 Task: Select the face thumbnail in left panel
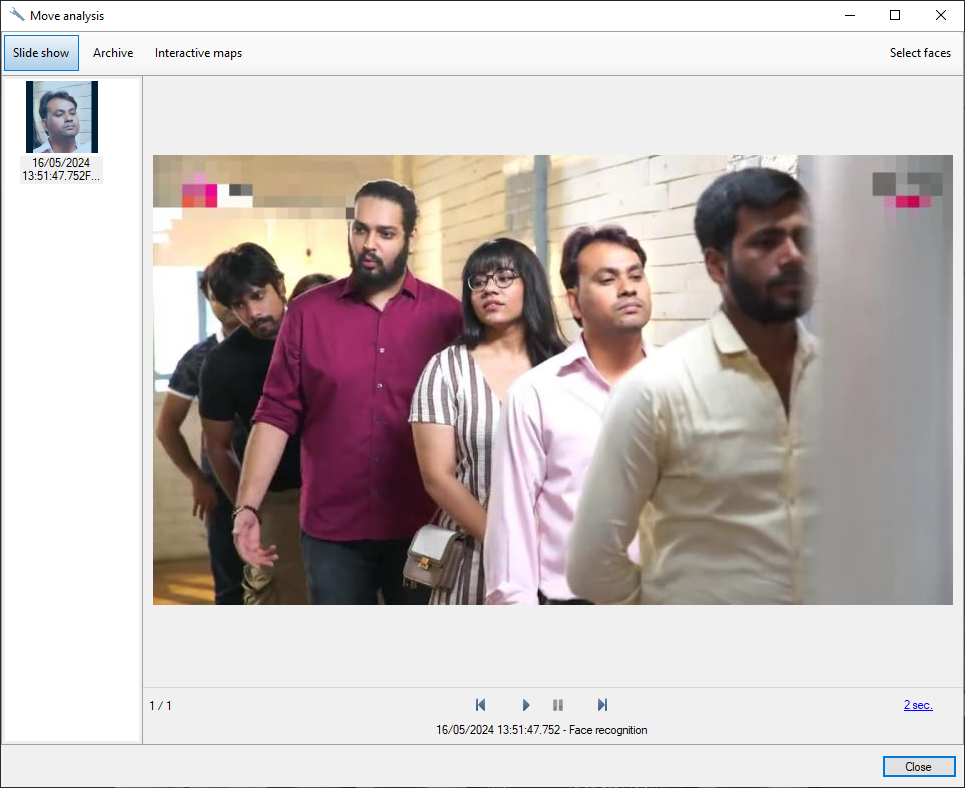[x=62, y=117]
